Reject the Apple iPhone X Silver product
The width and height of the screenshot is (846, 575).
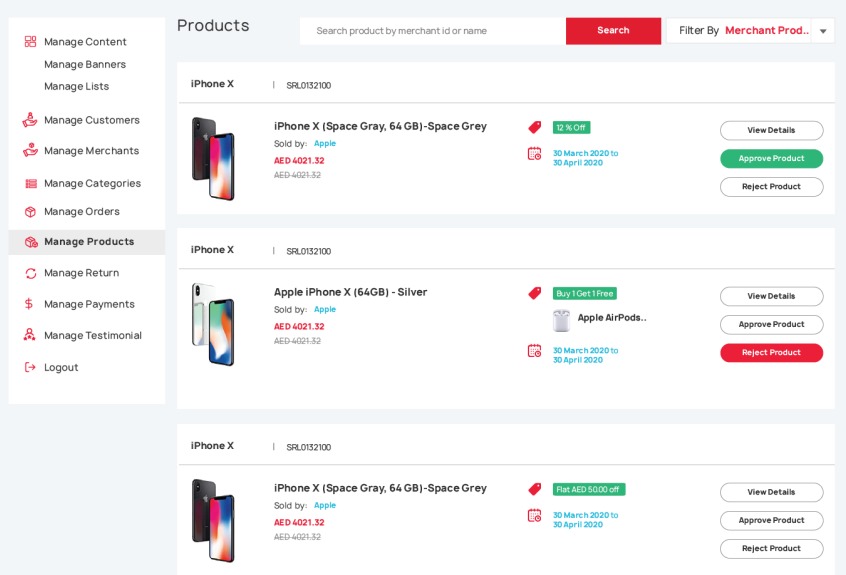pos(772,353)
